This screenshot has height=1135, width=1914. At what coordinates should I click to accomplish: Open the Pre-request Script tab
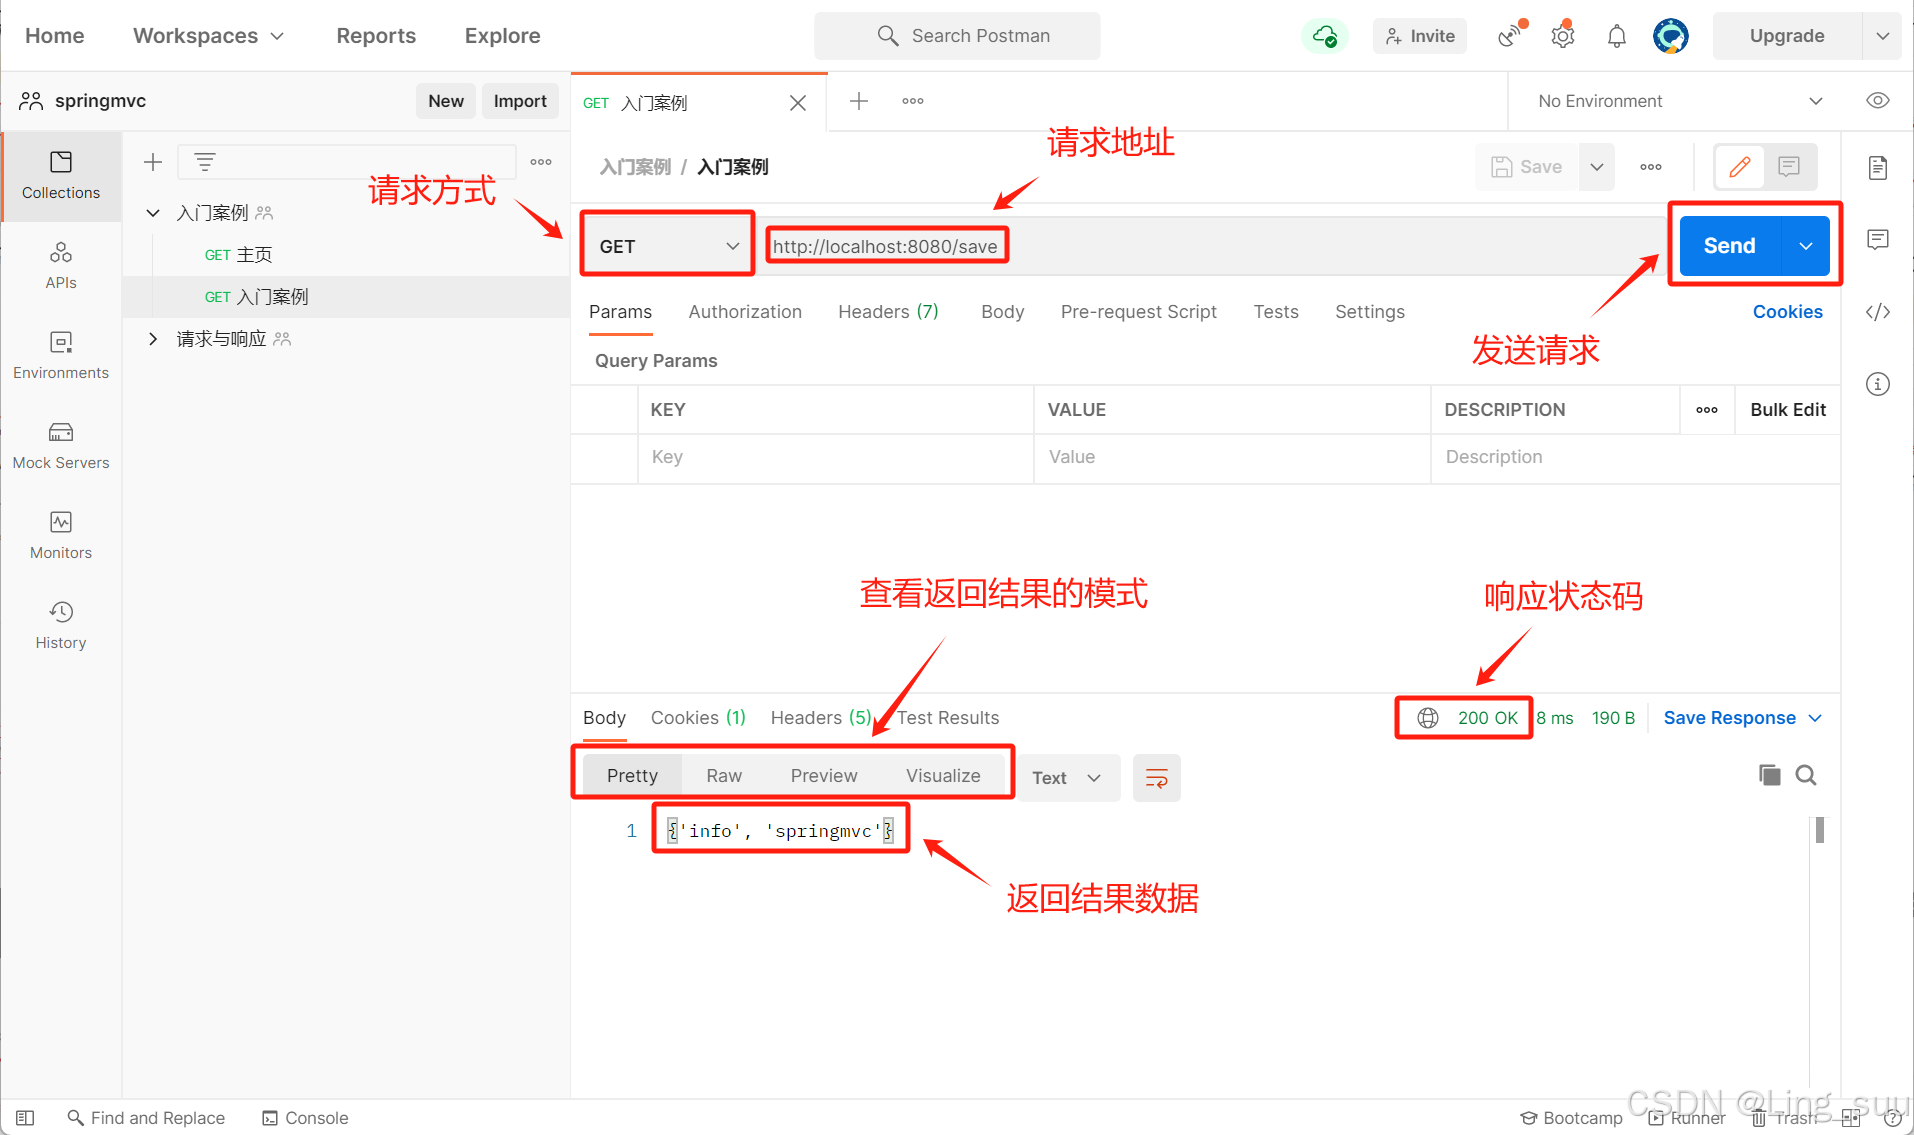click(x=1138, y=312)
